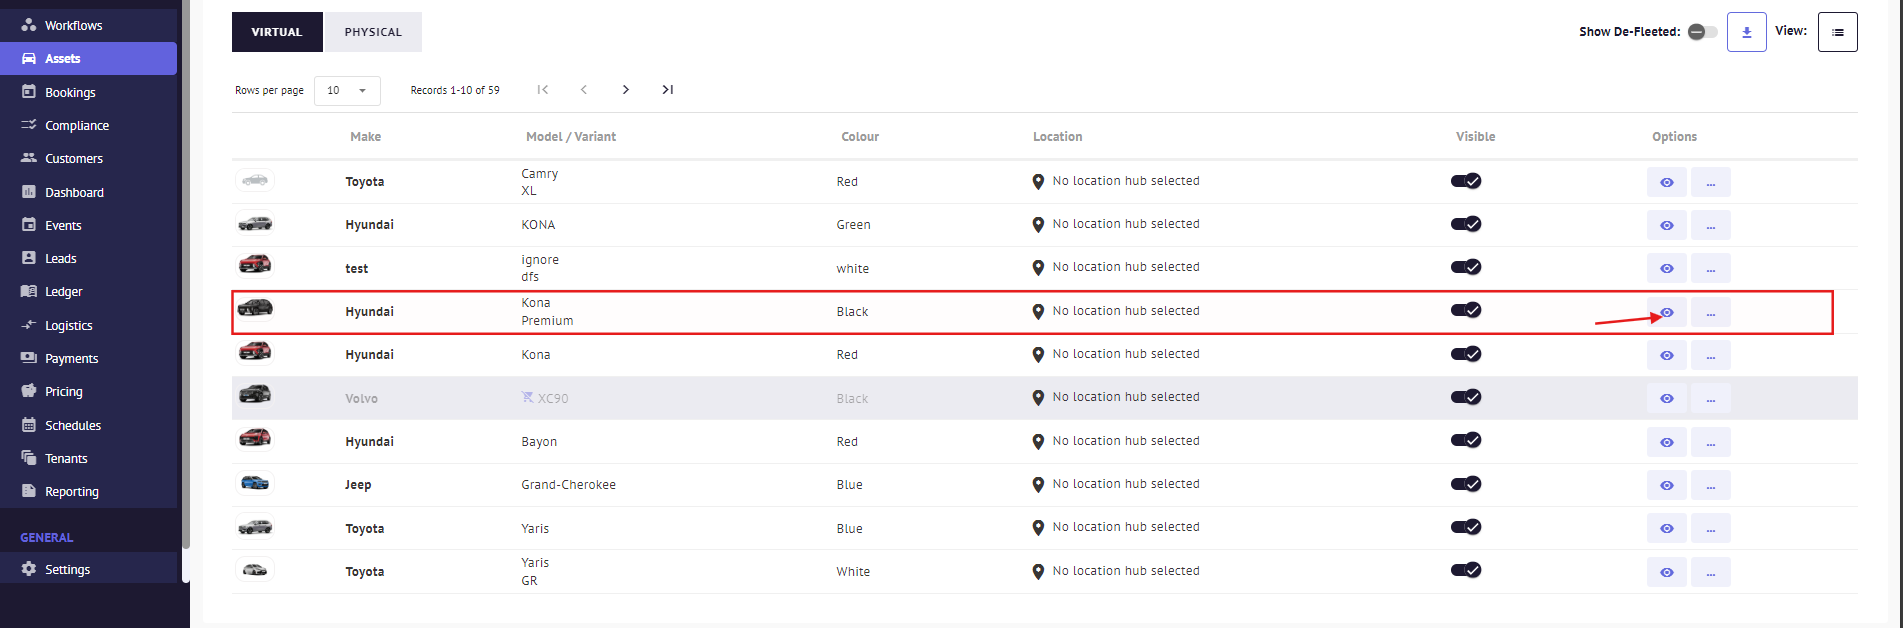
Task: Click the Pricing sidebar icon
Action: pyautogui.click(x=29, y=391)
